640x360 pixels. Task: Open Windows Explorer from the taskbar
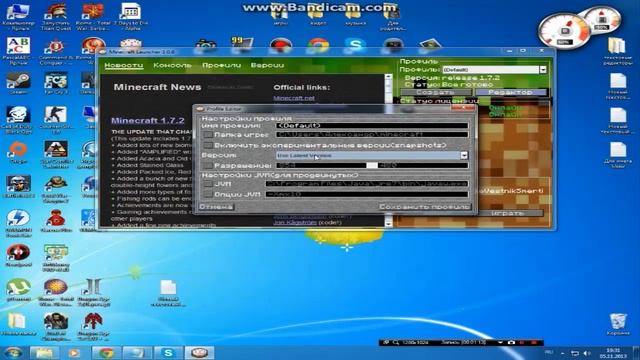tap(44, 353)
